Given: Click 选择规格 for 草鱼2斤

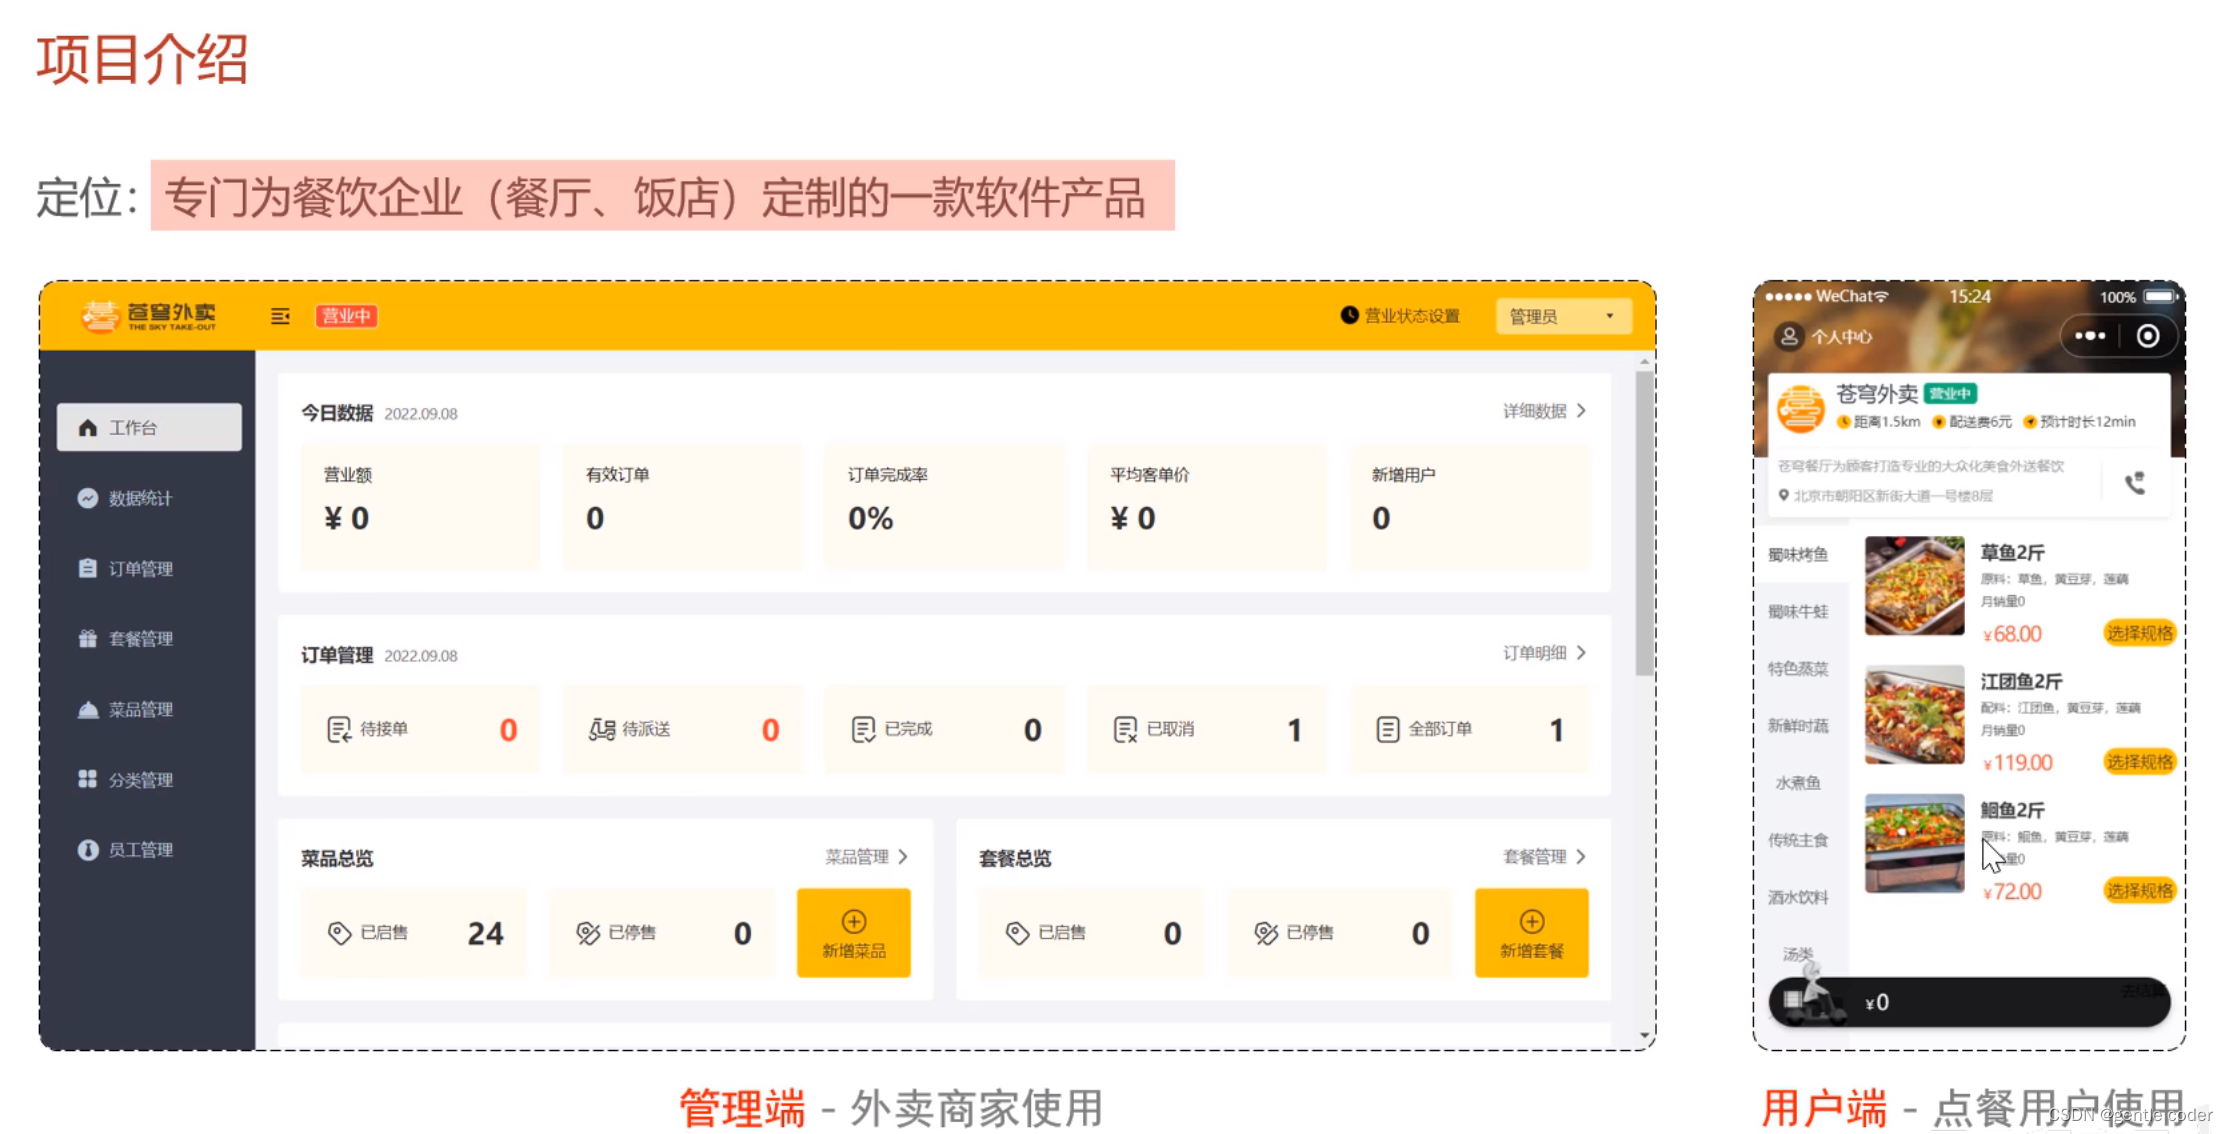Looking at the screenshot, I should tap(2139, 633).
